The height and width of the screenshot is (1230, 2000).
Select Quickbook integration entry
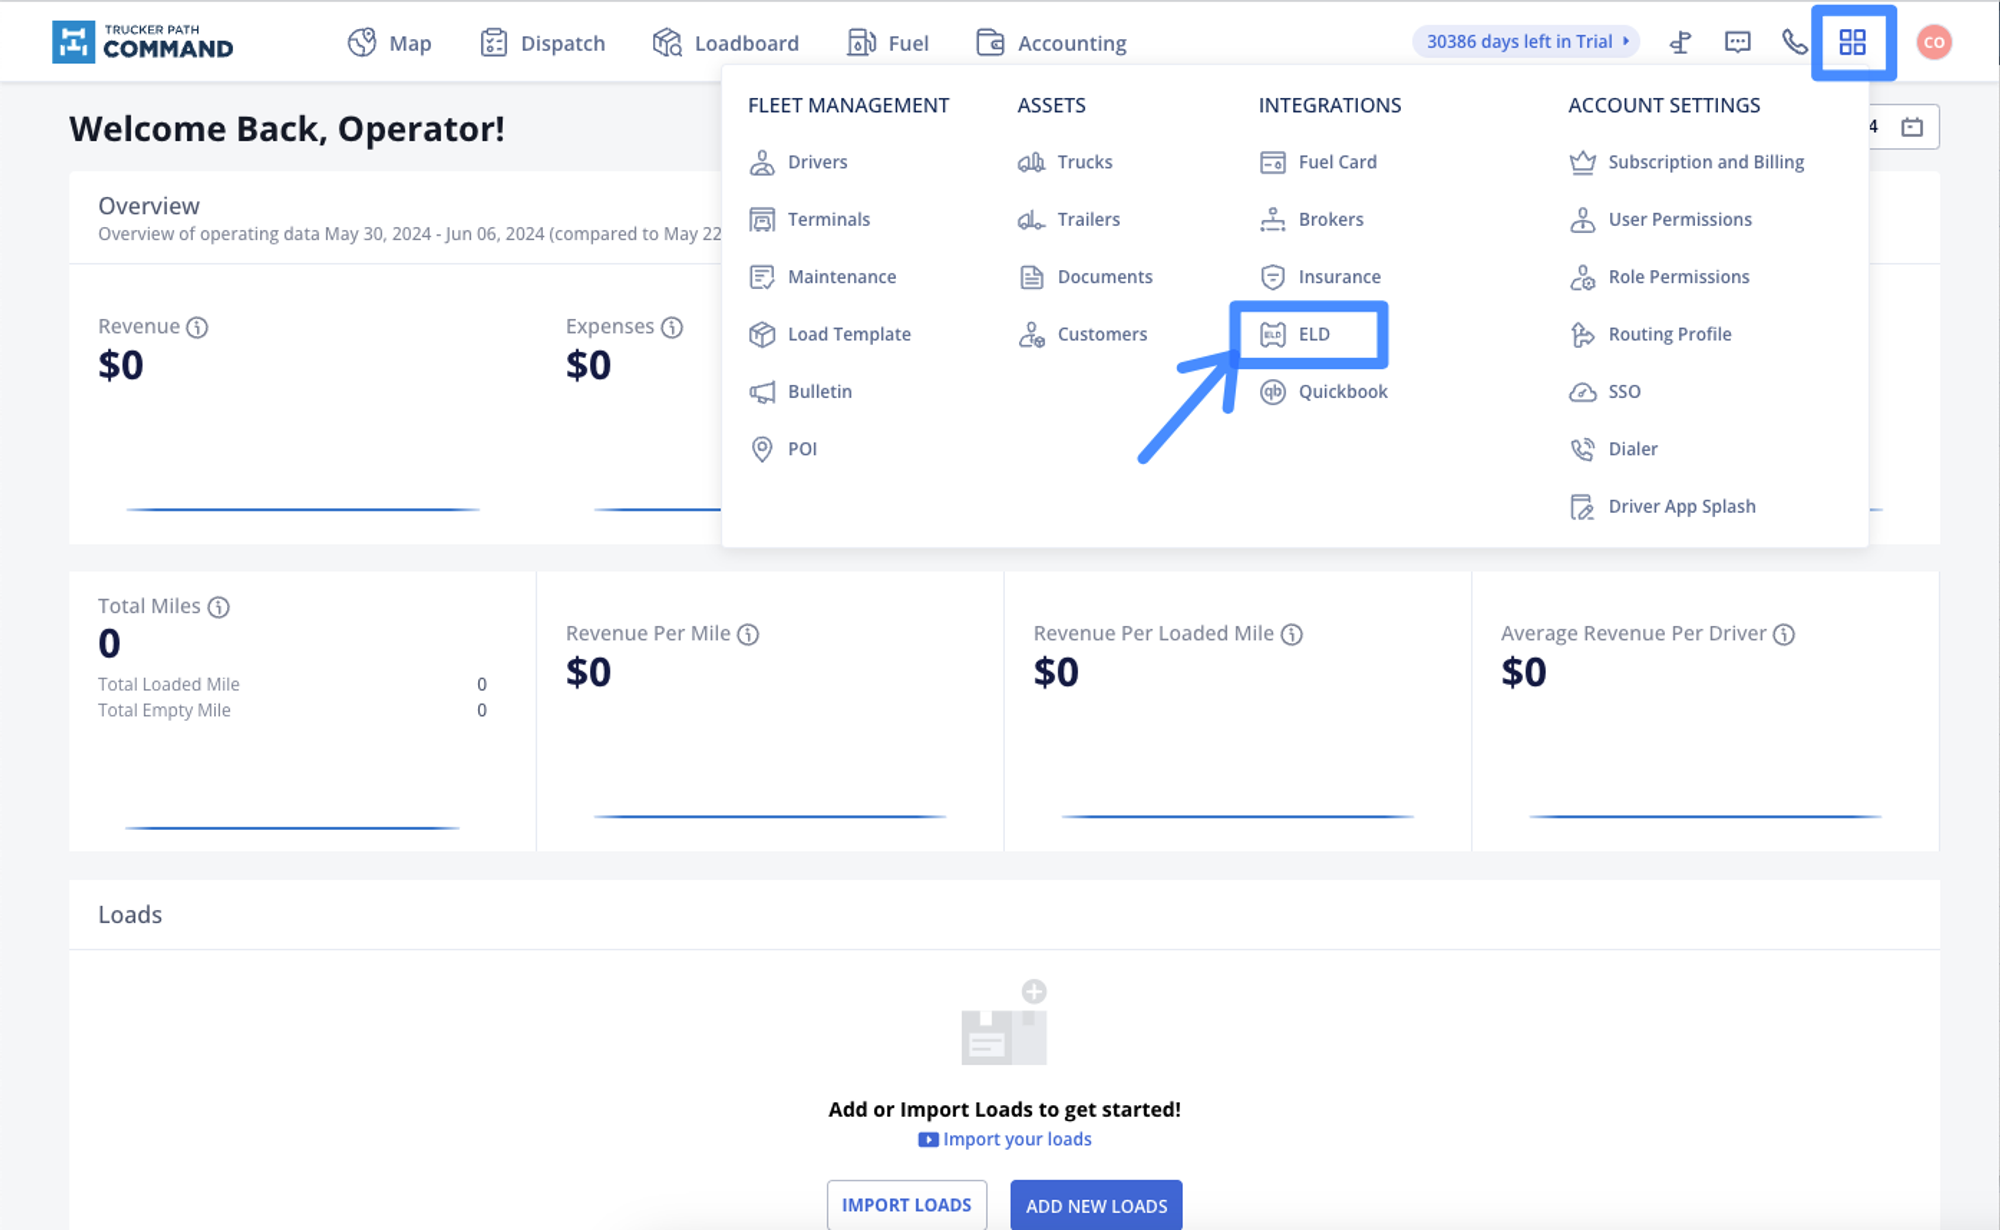[1342, 392]
